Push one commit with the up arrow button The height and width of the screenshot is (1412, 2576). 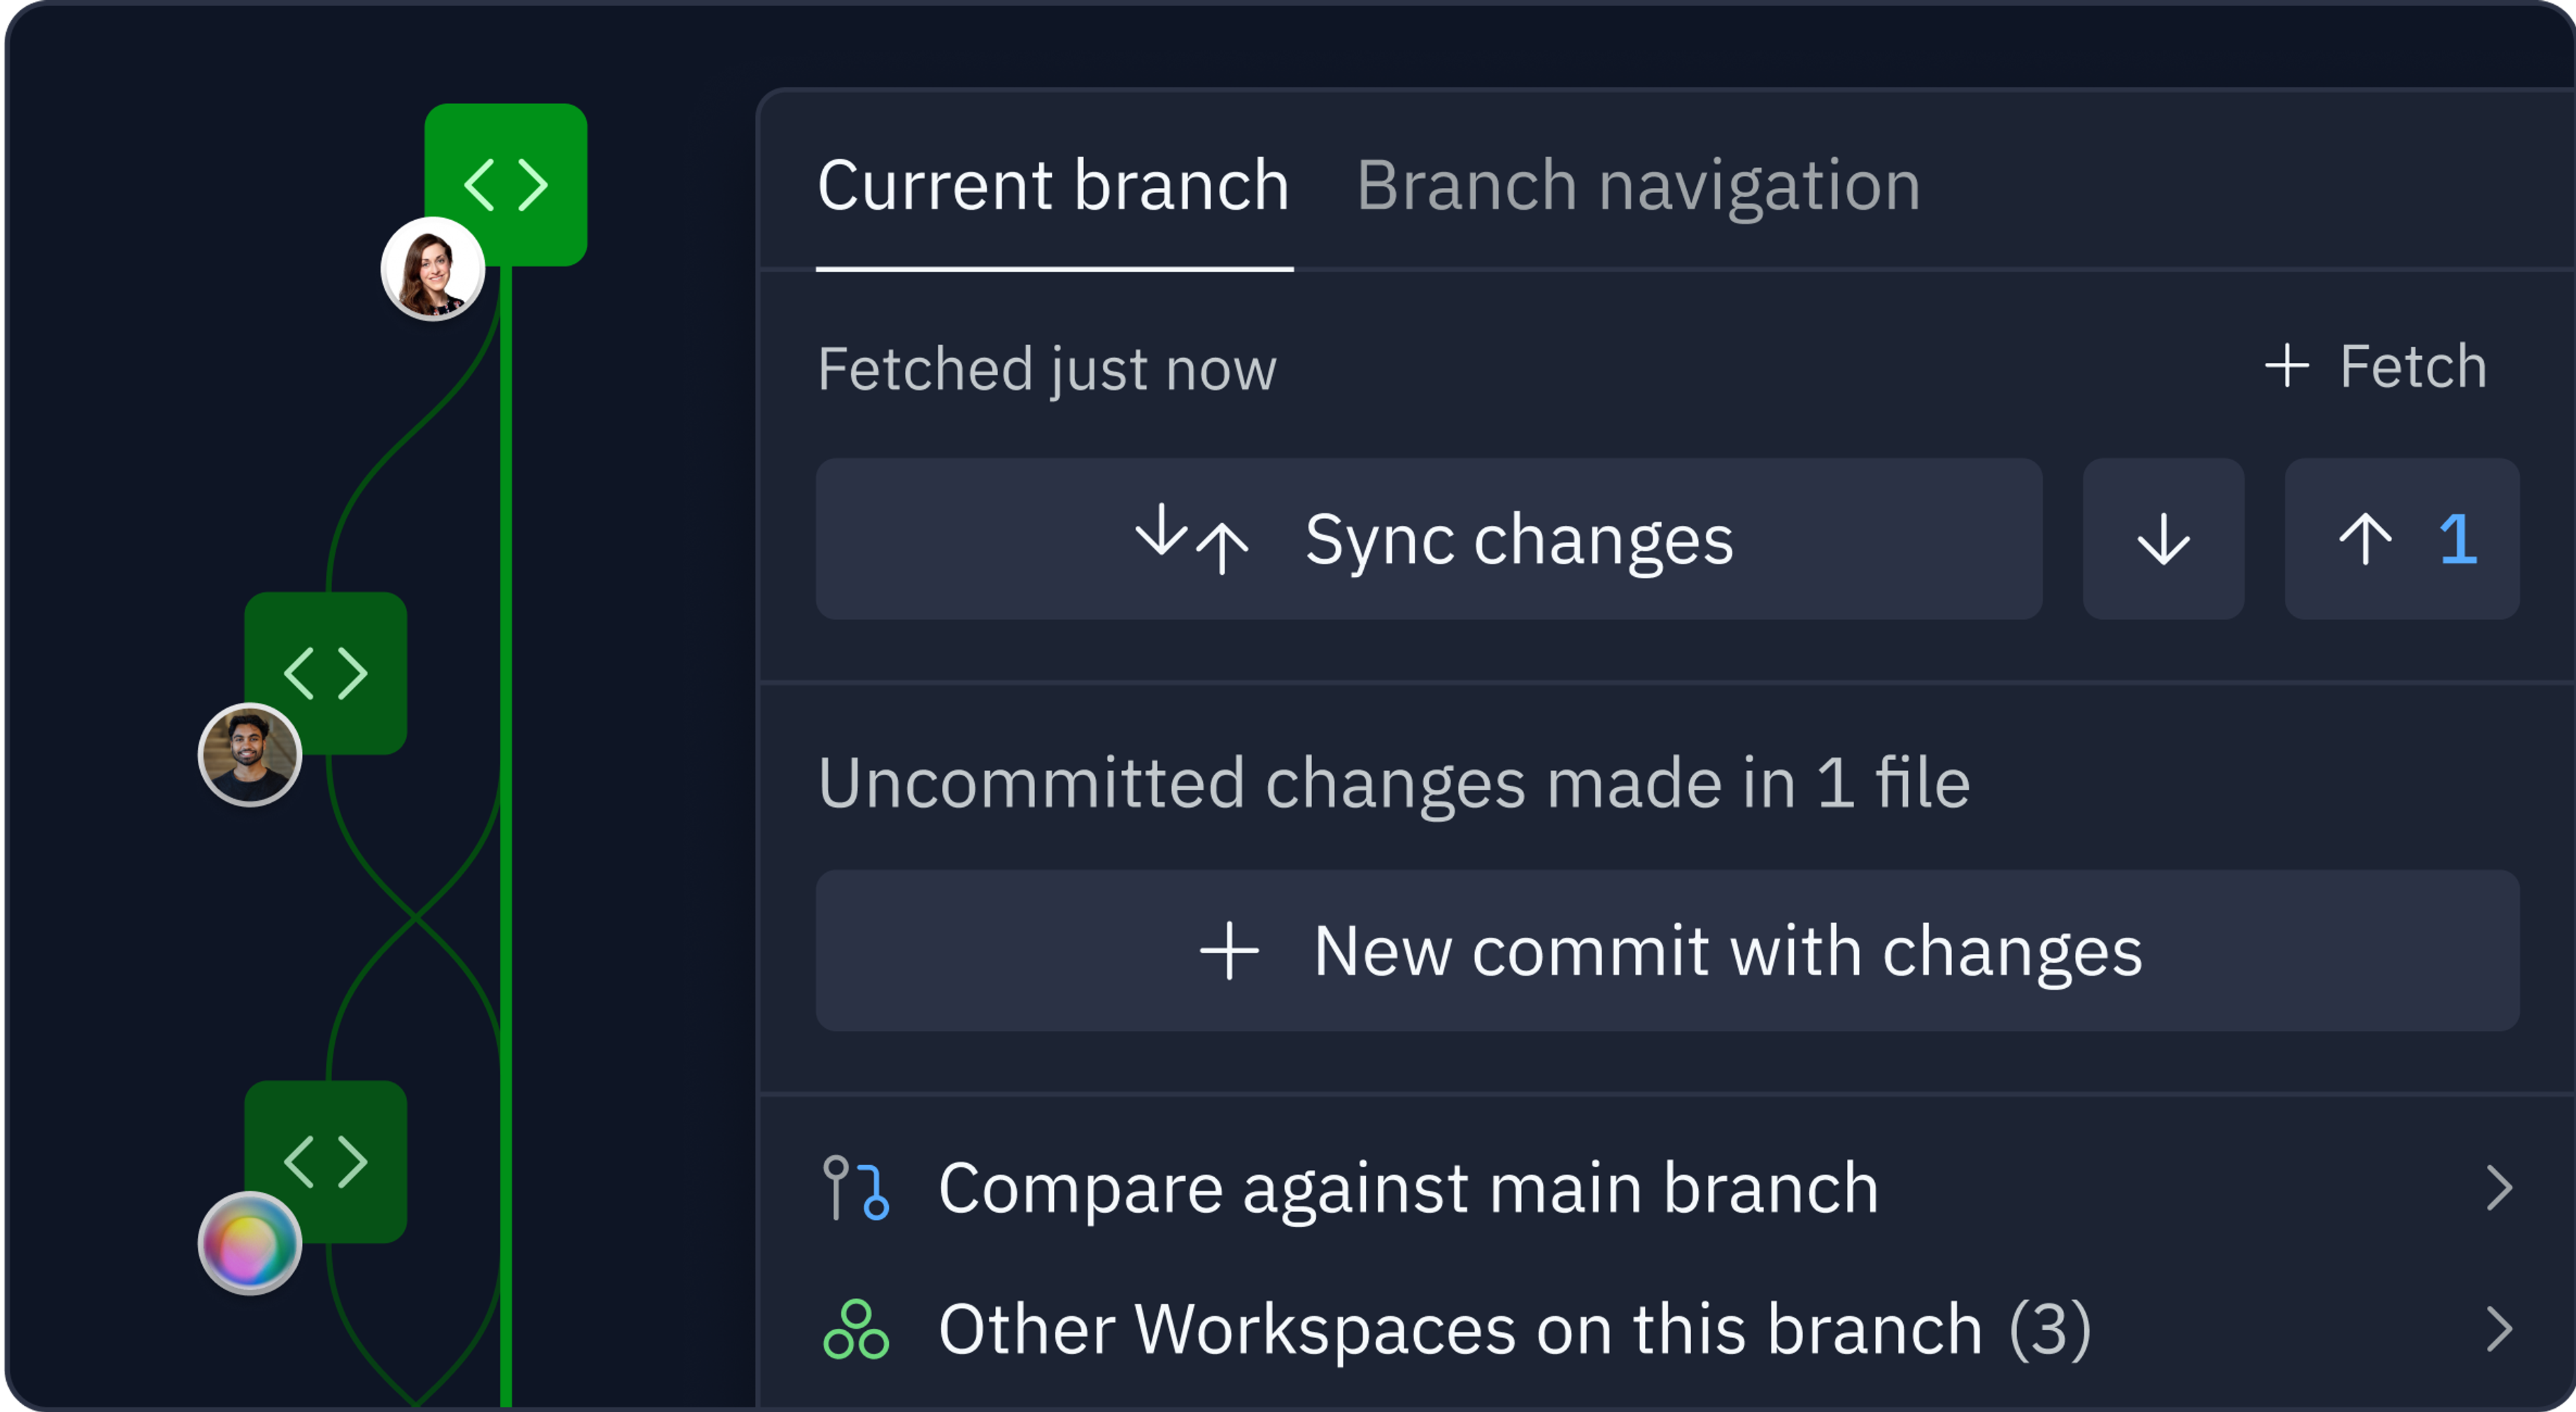coord(2402,539)
